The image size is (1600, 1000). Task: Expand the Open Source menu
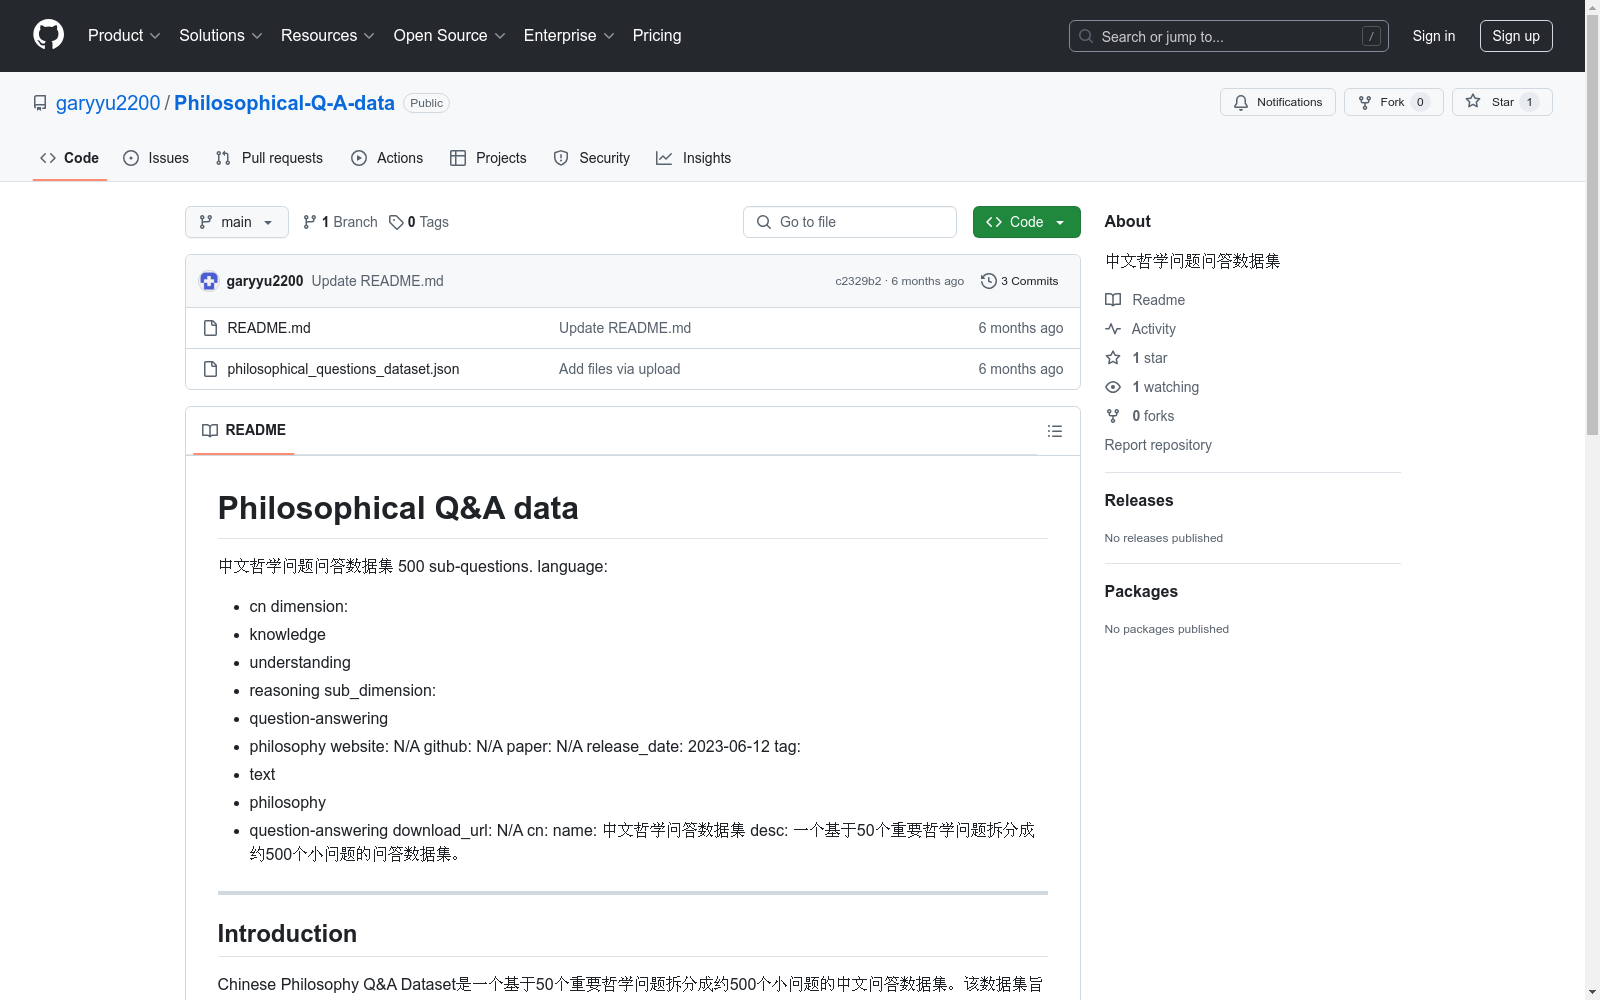click(450, 36)
